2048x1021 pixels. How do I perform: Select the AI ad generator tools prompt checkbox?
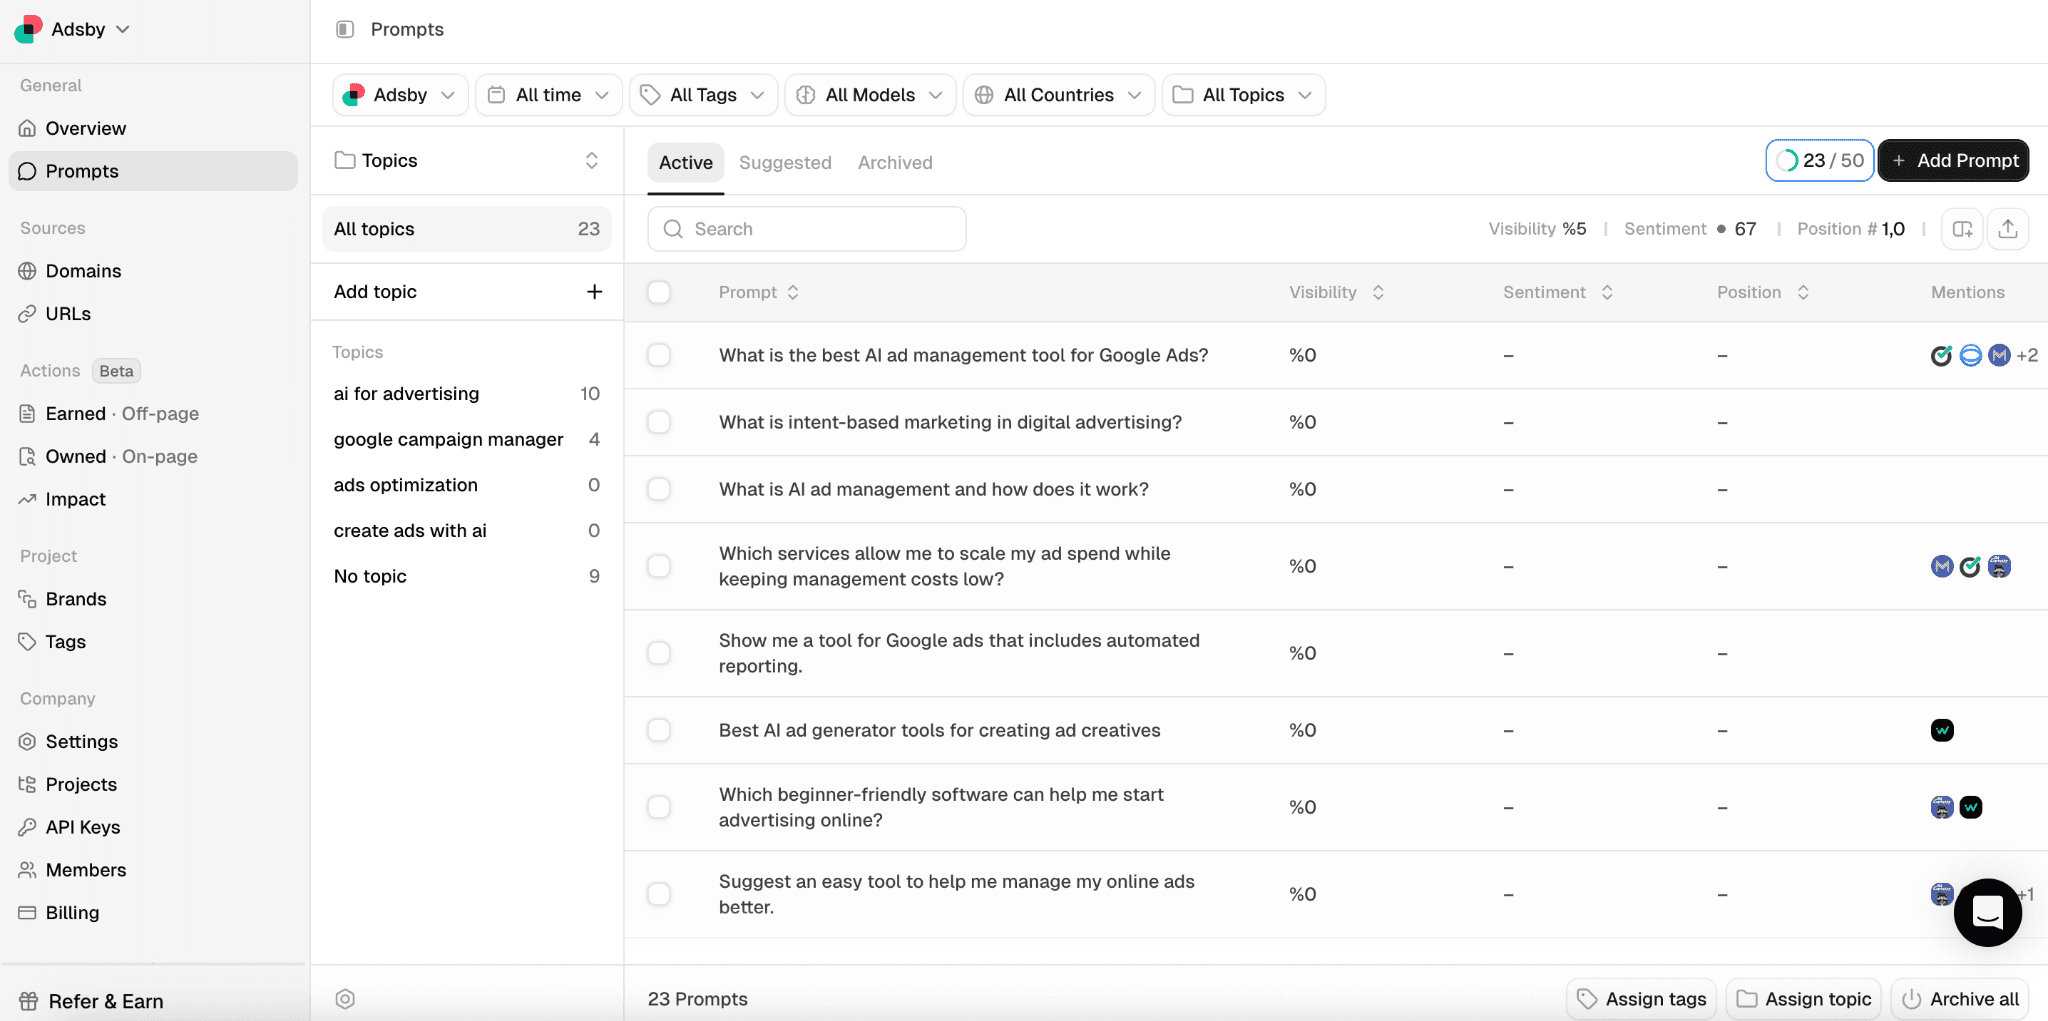(659, 730)
